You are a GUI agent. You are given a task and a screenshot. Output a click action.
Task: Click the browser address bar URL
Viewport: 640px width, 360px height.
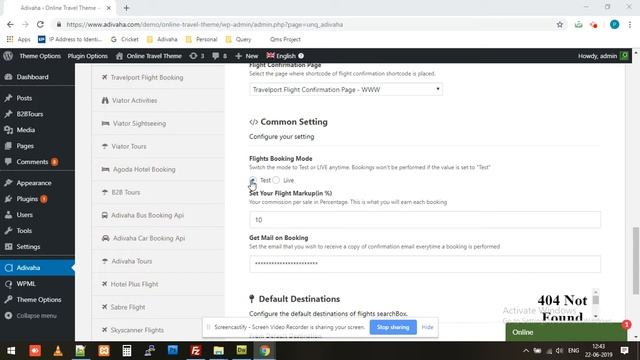click(204, 24)
